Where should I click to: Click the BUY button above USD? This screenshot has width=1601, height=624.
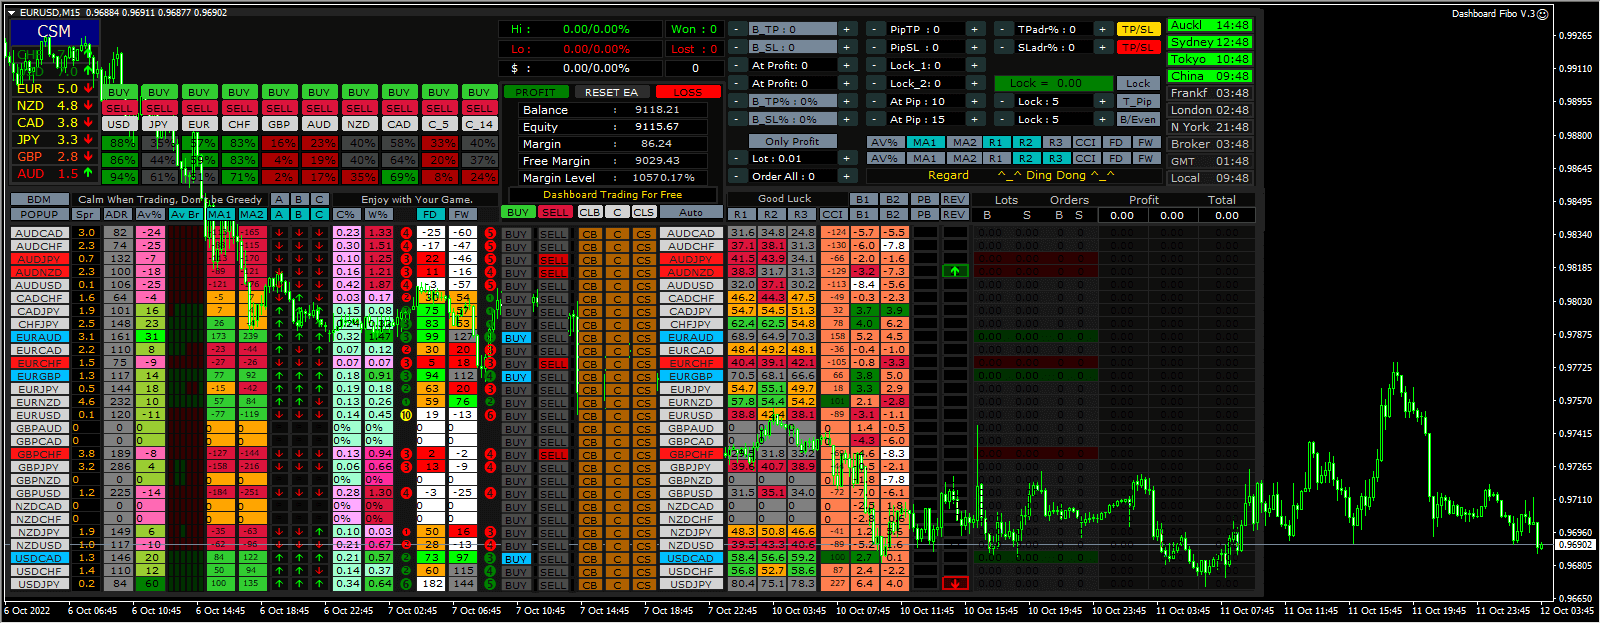119,92
